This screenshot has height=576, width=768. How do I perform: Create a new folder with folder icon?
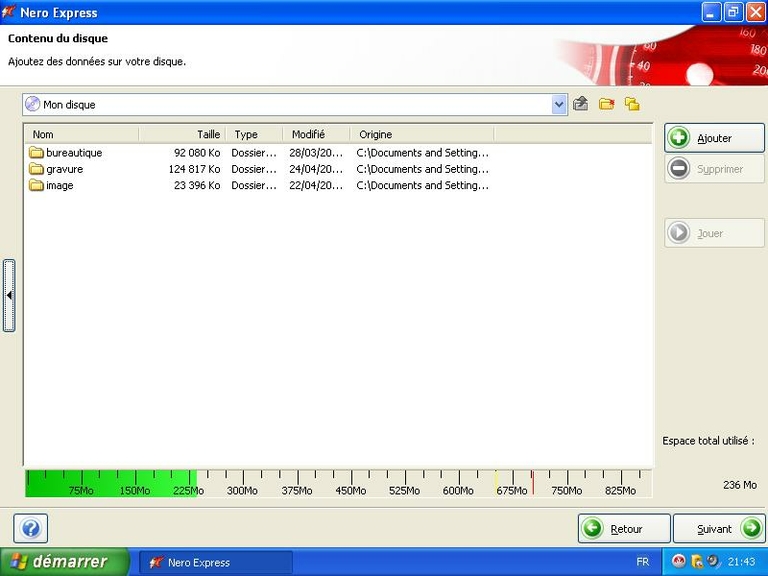pyautogui.click(x=606, y=104)
